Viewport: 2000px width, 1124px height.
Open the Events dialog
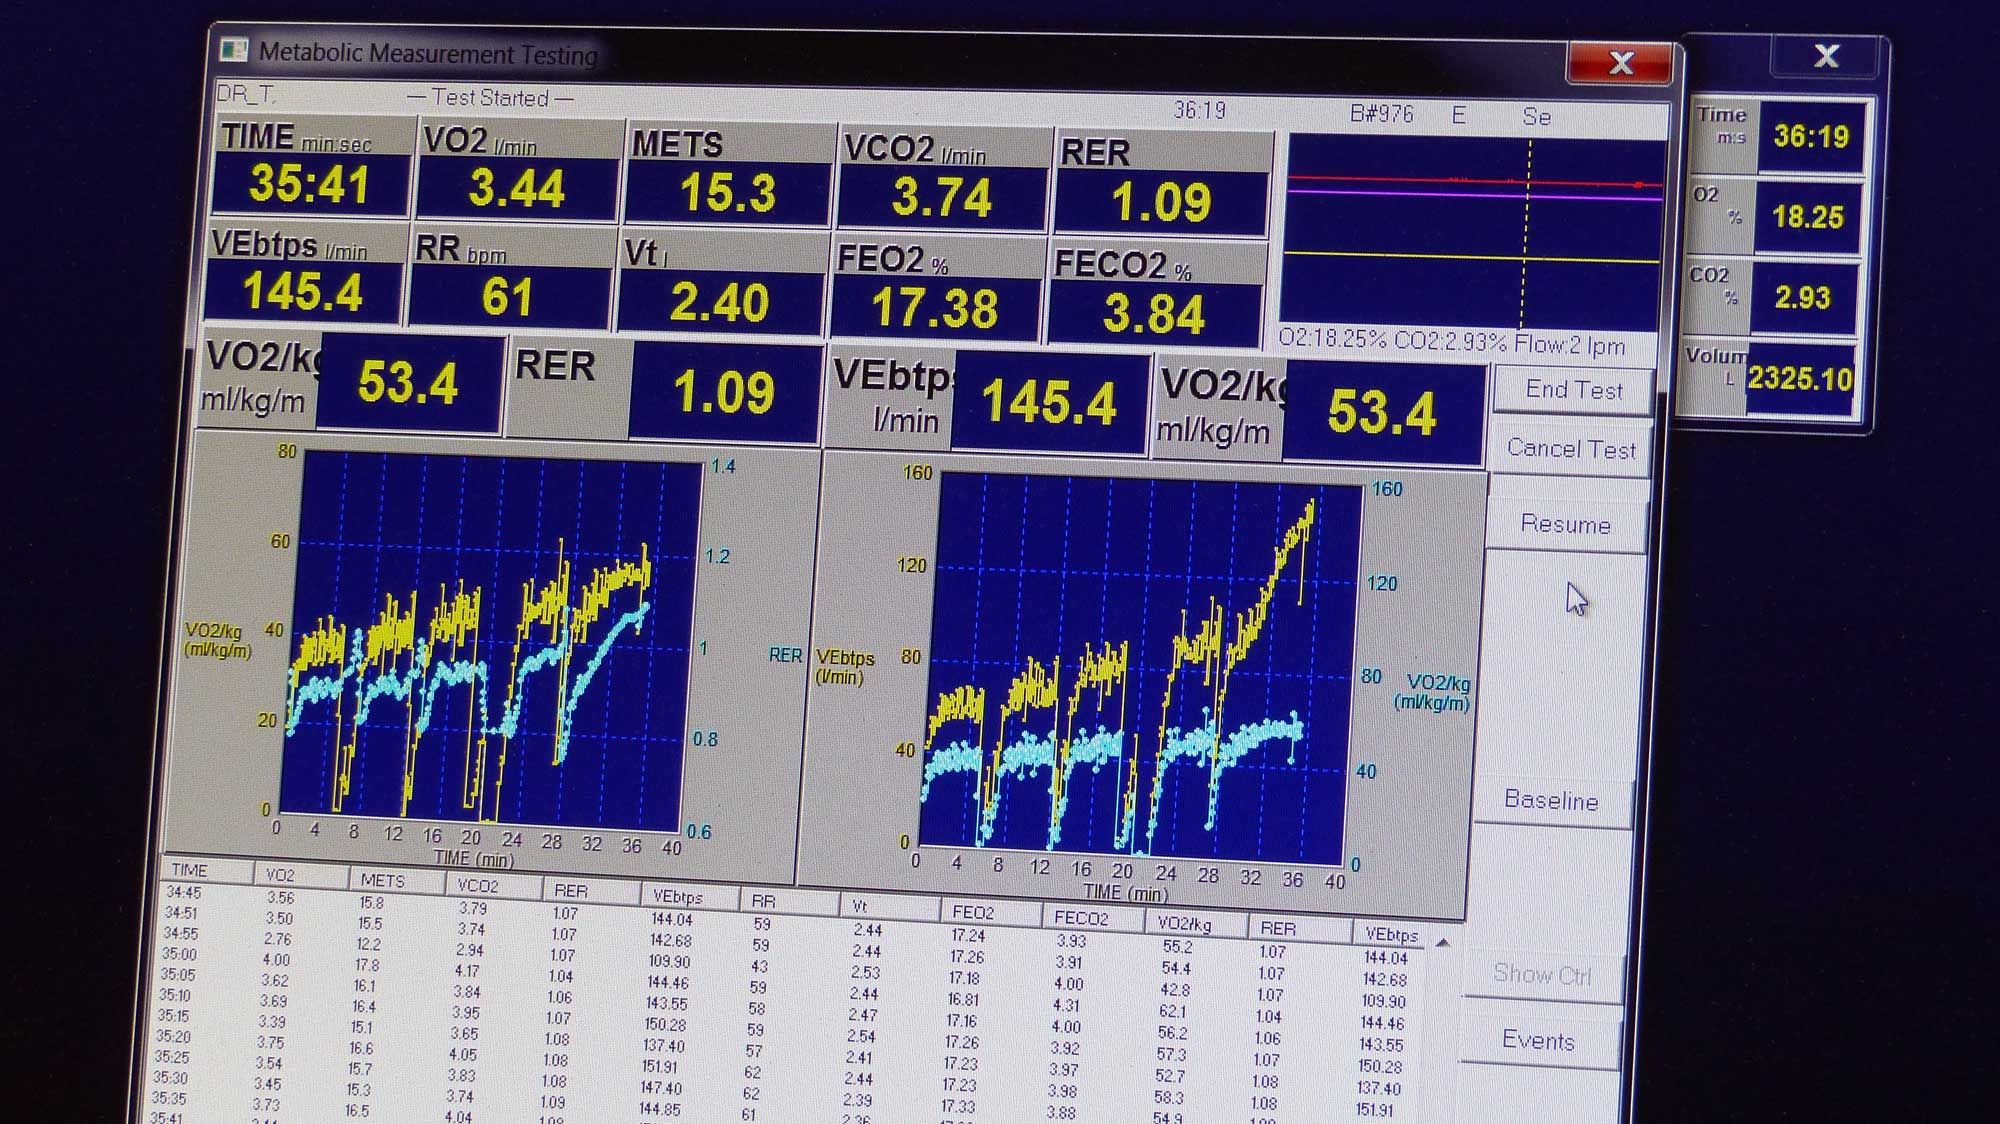1539,1041
